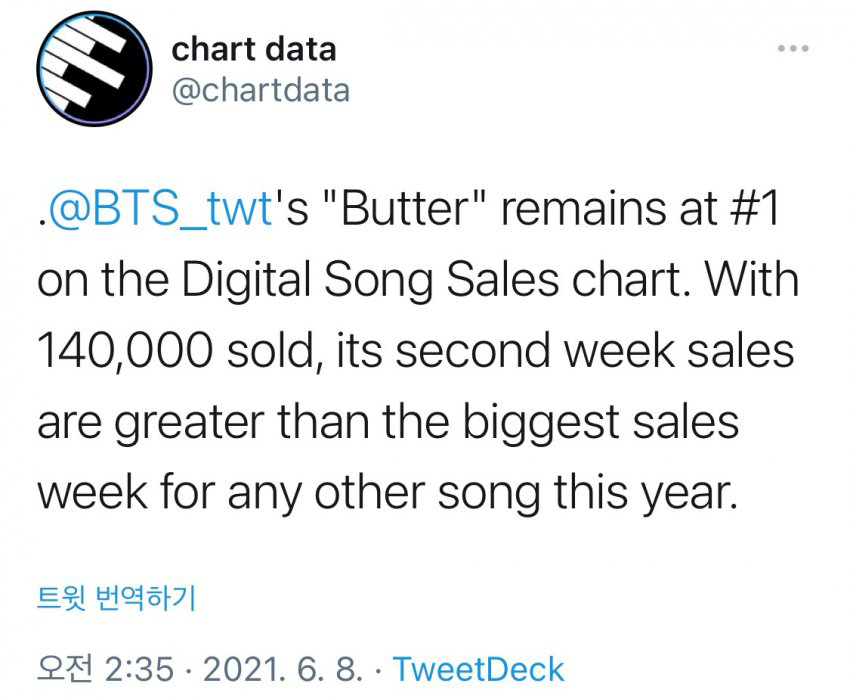Open the chart data profile avatar
The height and width of the screenshot is (698, 850).
[94, 69]
